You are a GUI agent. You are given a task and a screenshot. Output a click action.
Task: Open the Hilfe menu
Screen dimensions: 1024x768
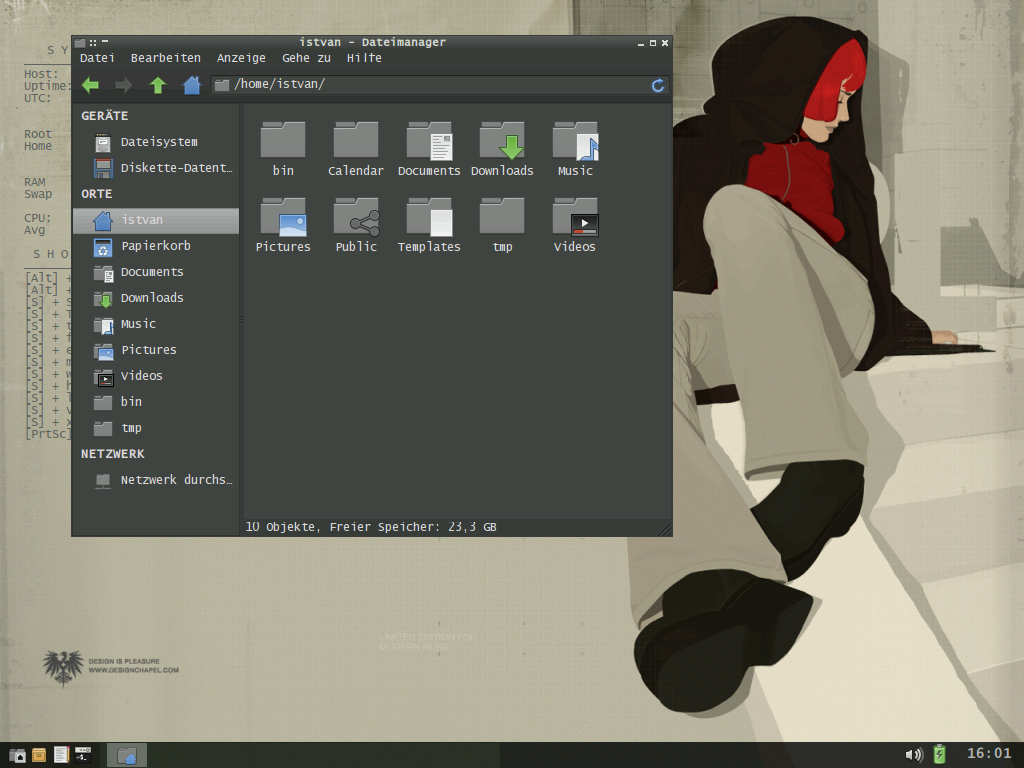click(x=364, y=58)
